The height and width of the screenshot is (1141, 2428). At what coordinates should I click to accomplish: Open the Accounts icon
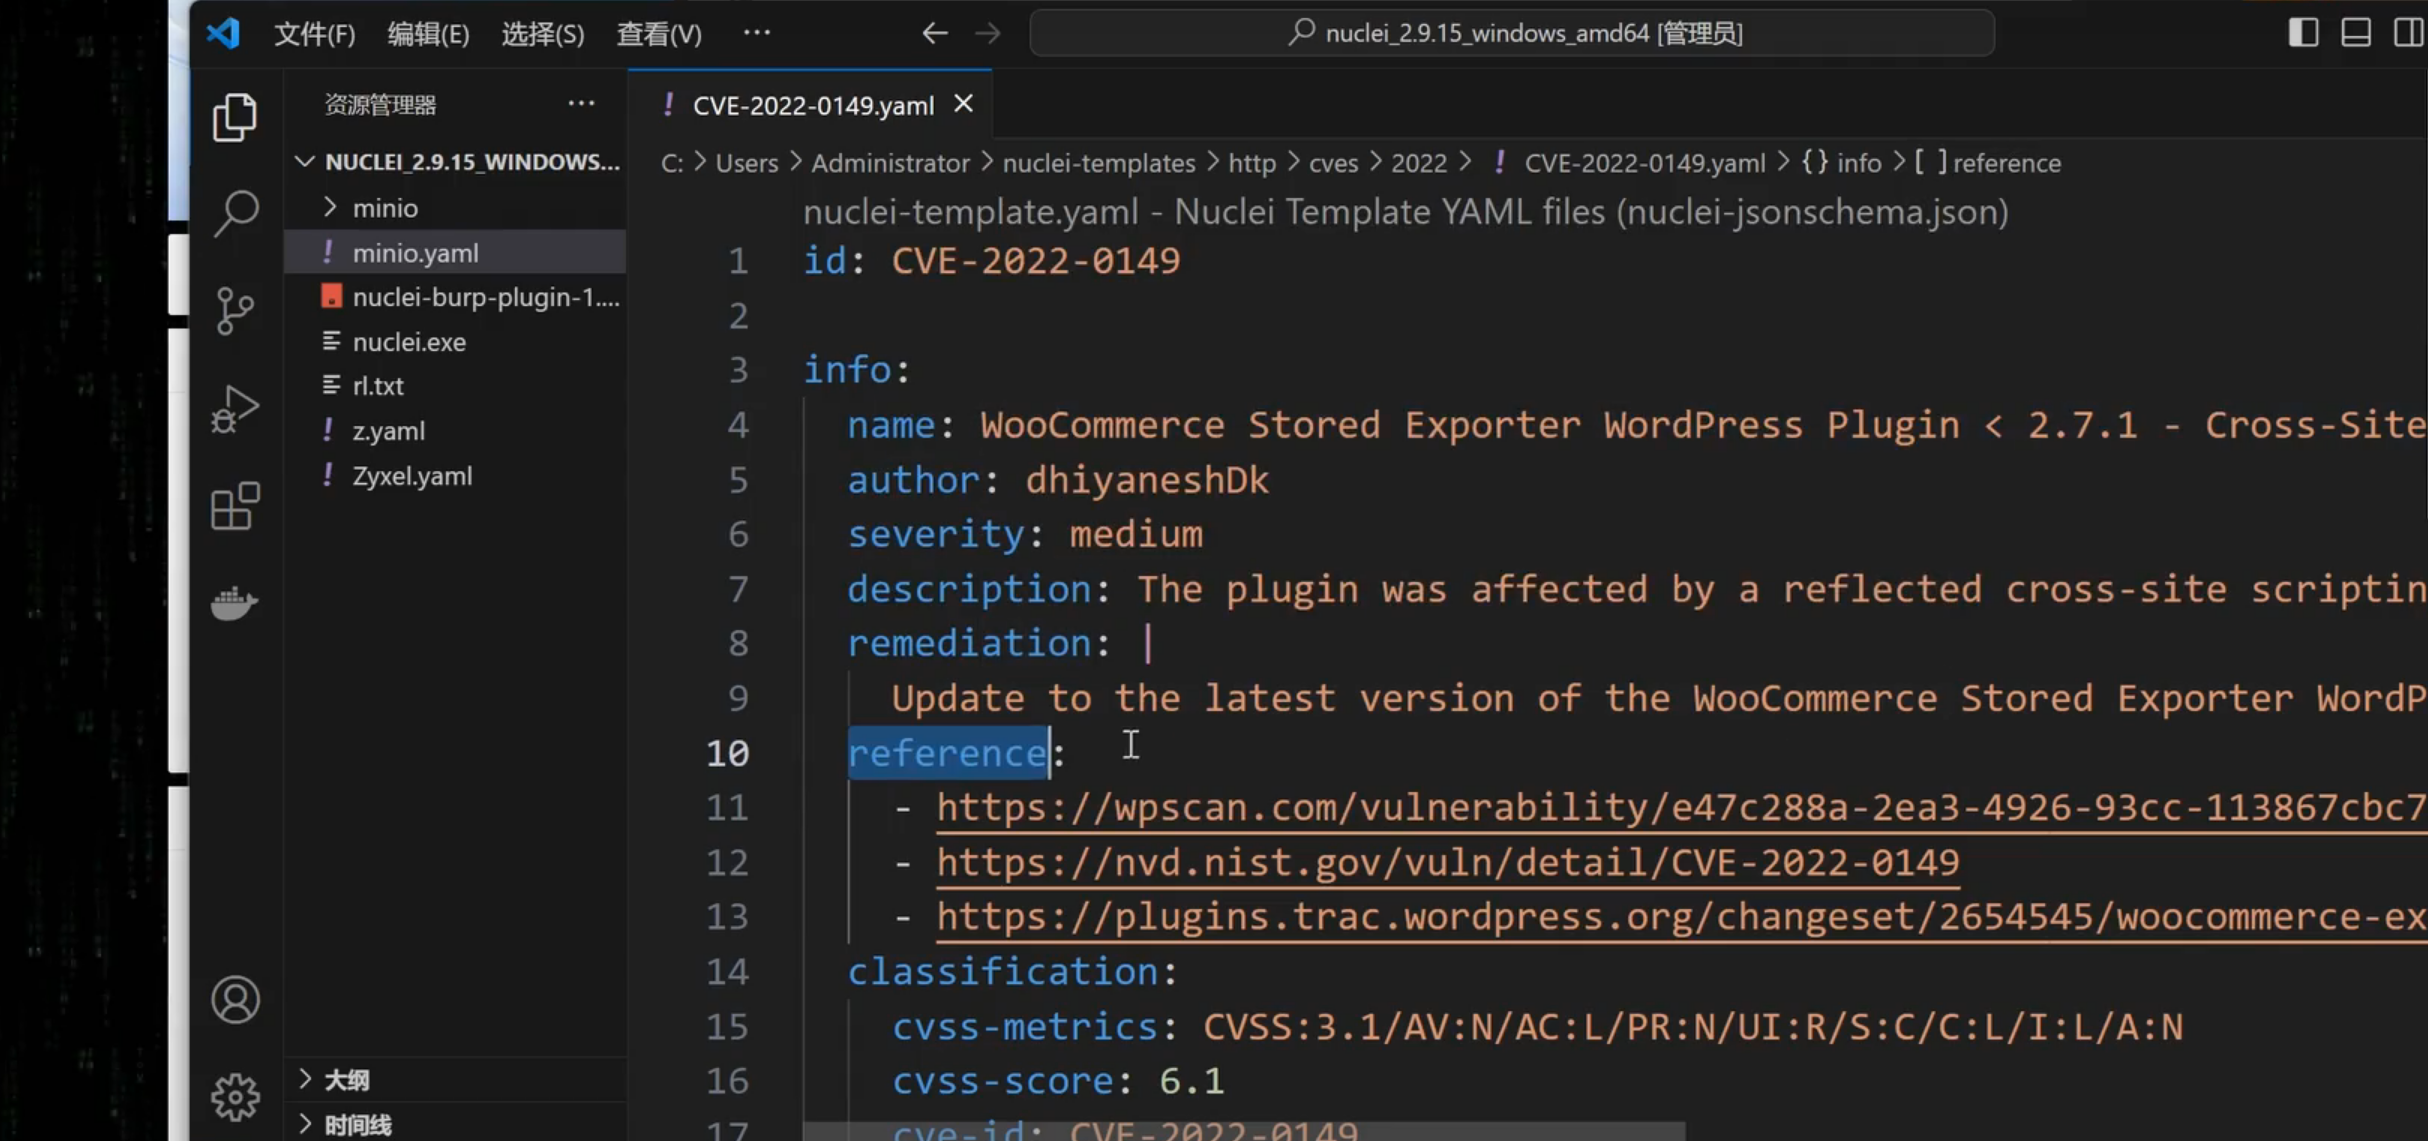coord(235,1000)
